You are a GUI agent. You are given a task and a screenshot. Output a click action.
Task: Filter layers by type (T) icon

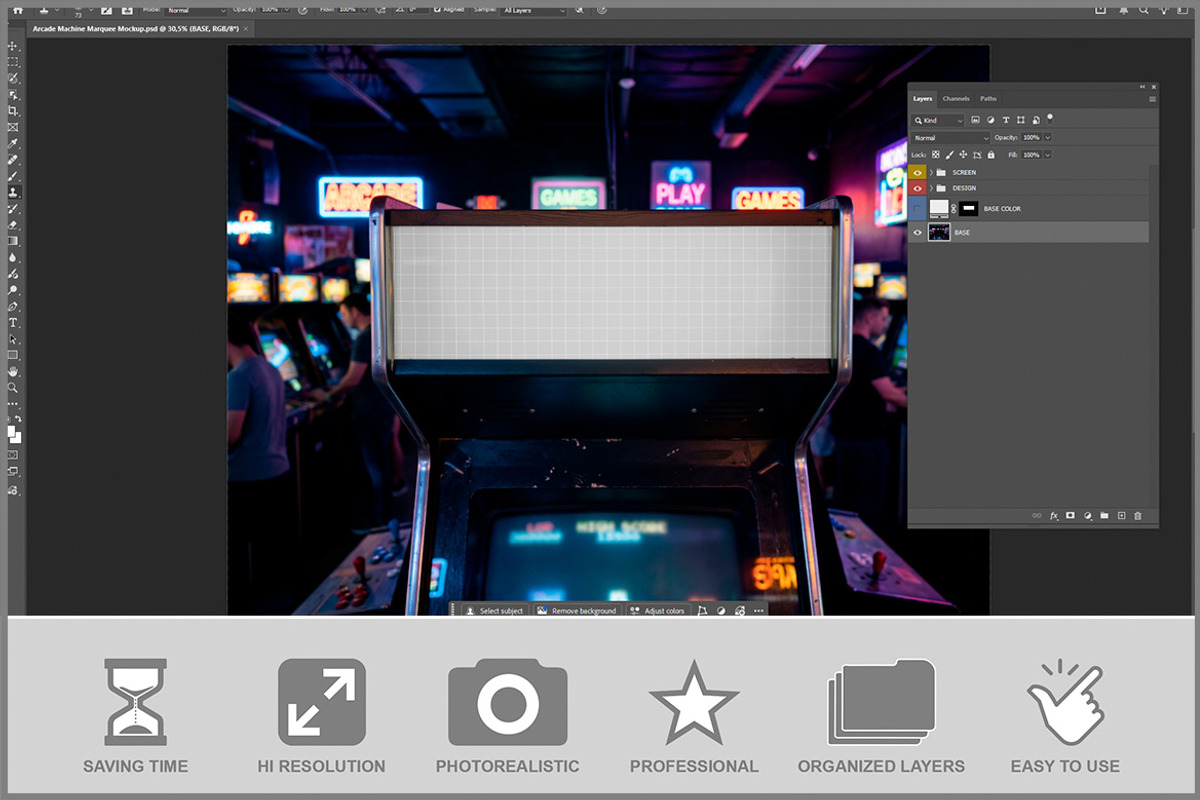tap(1006, 120)
